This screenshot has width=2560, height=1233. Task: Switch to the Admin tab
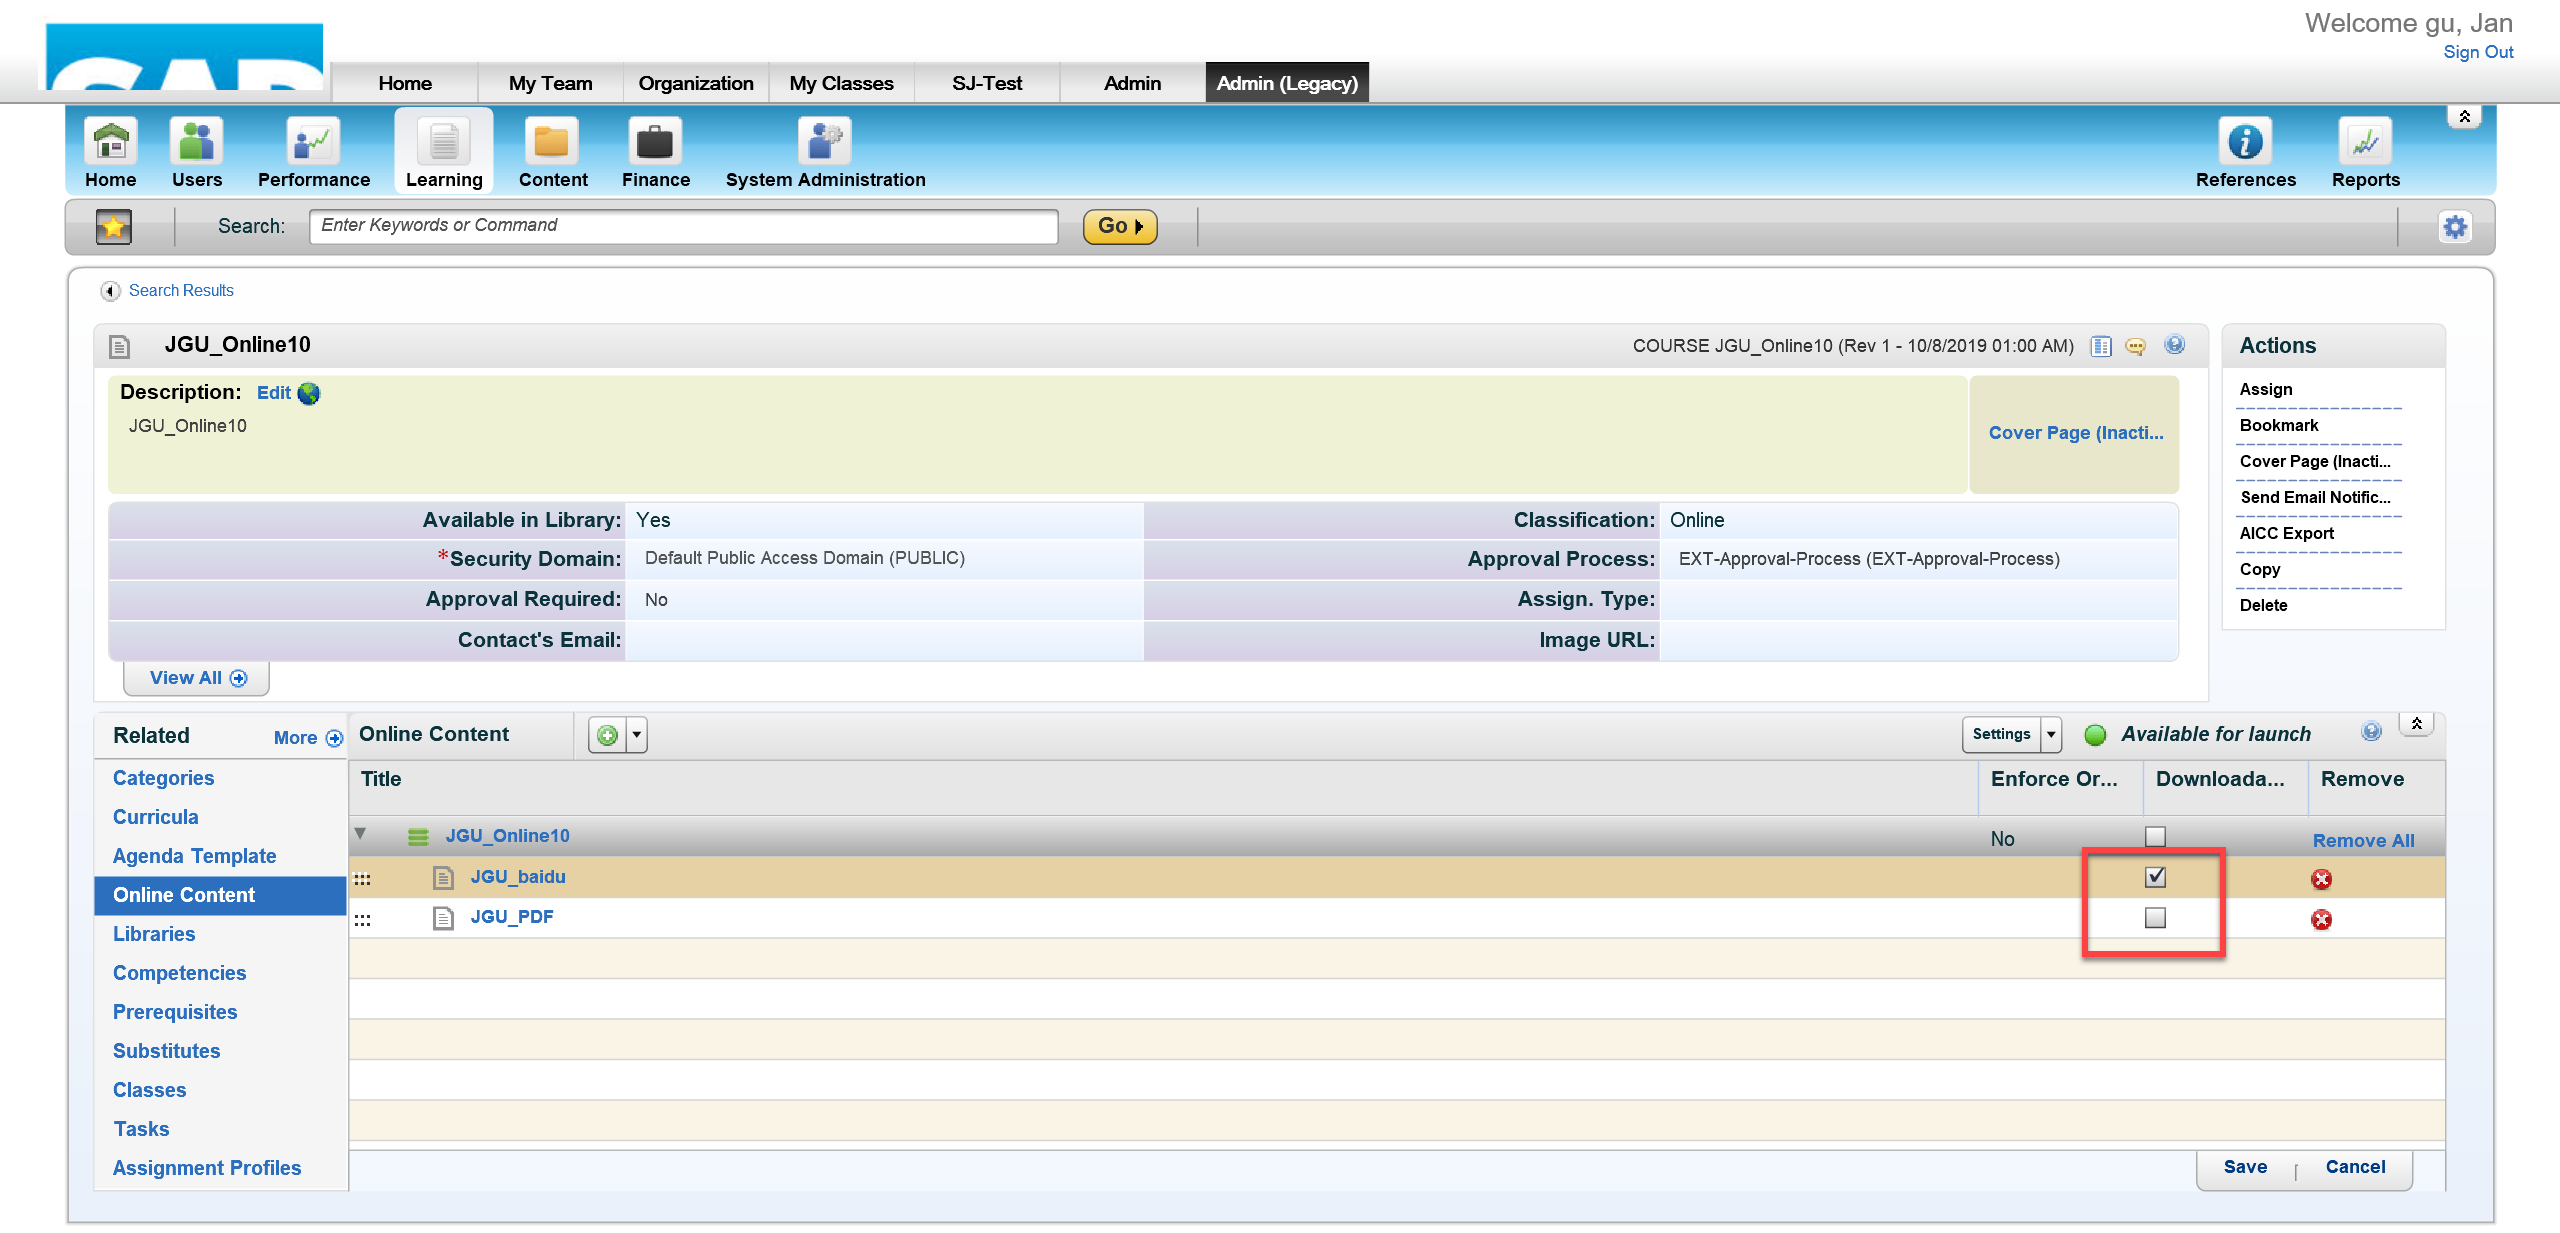pos(1132,83)
